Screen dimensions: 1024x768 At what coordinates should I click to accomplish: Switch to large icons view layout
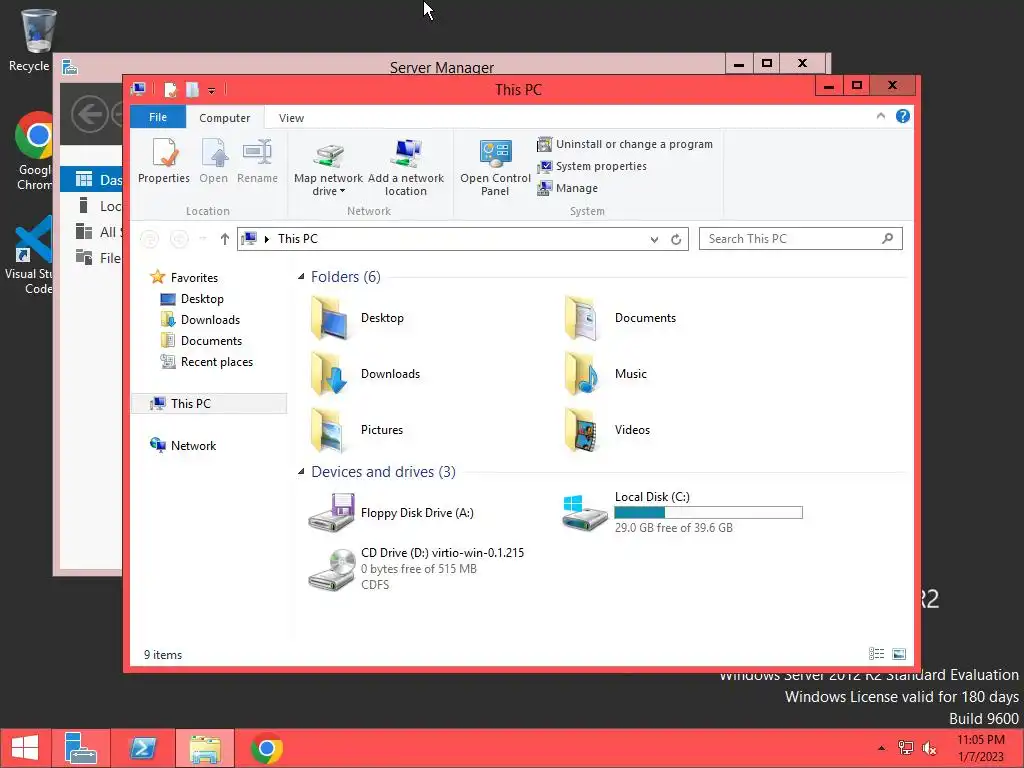point(899,654)
